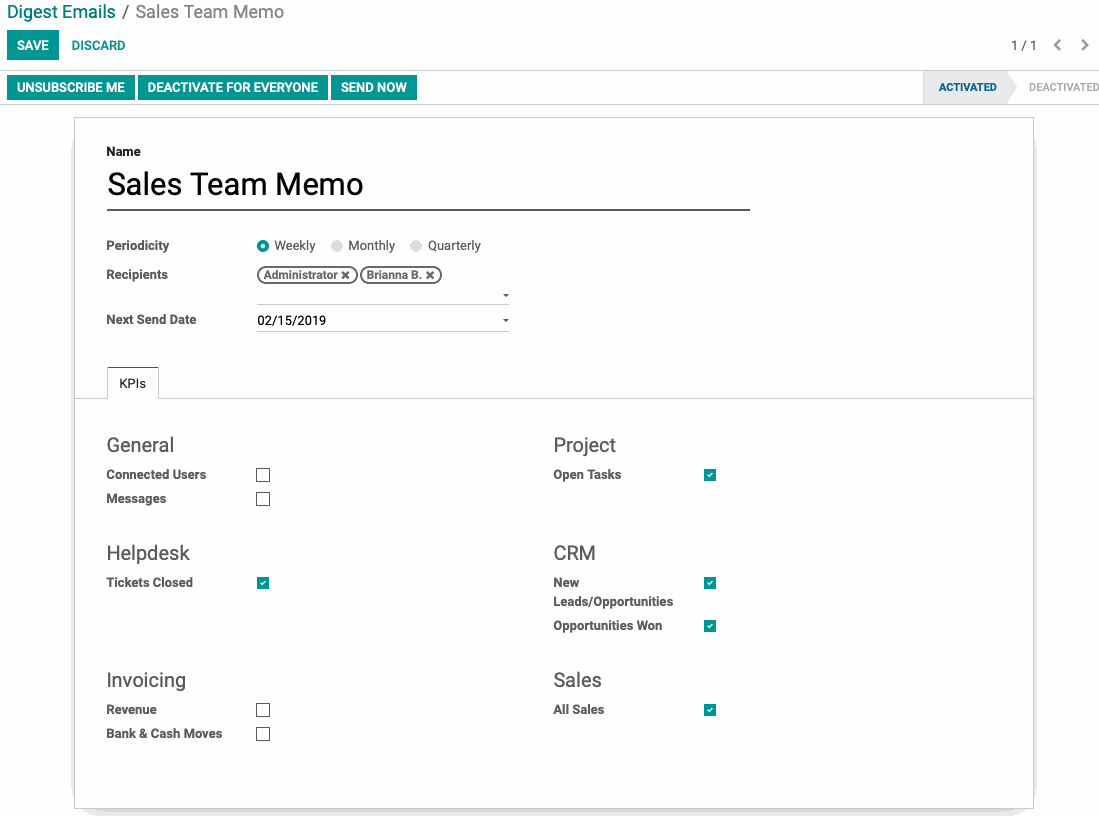The image size is (1099, 816).
Task: Enable Bank & Cash Moves KPI
Action: (x=263, y=734)
